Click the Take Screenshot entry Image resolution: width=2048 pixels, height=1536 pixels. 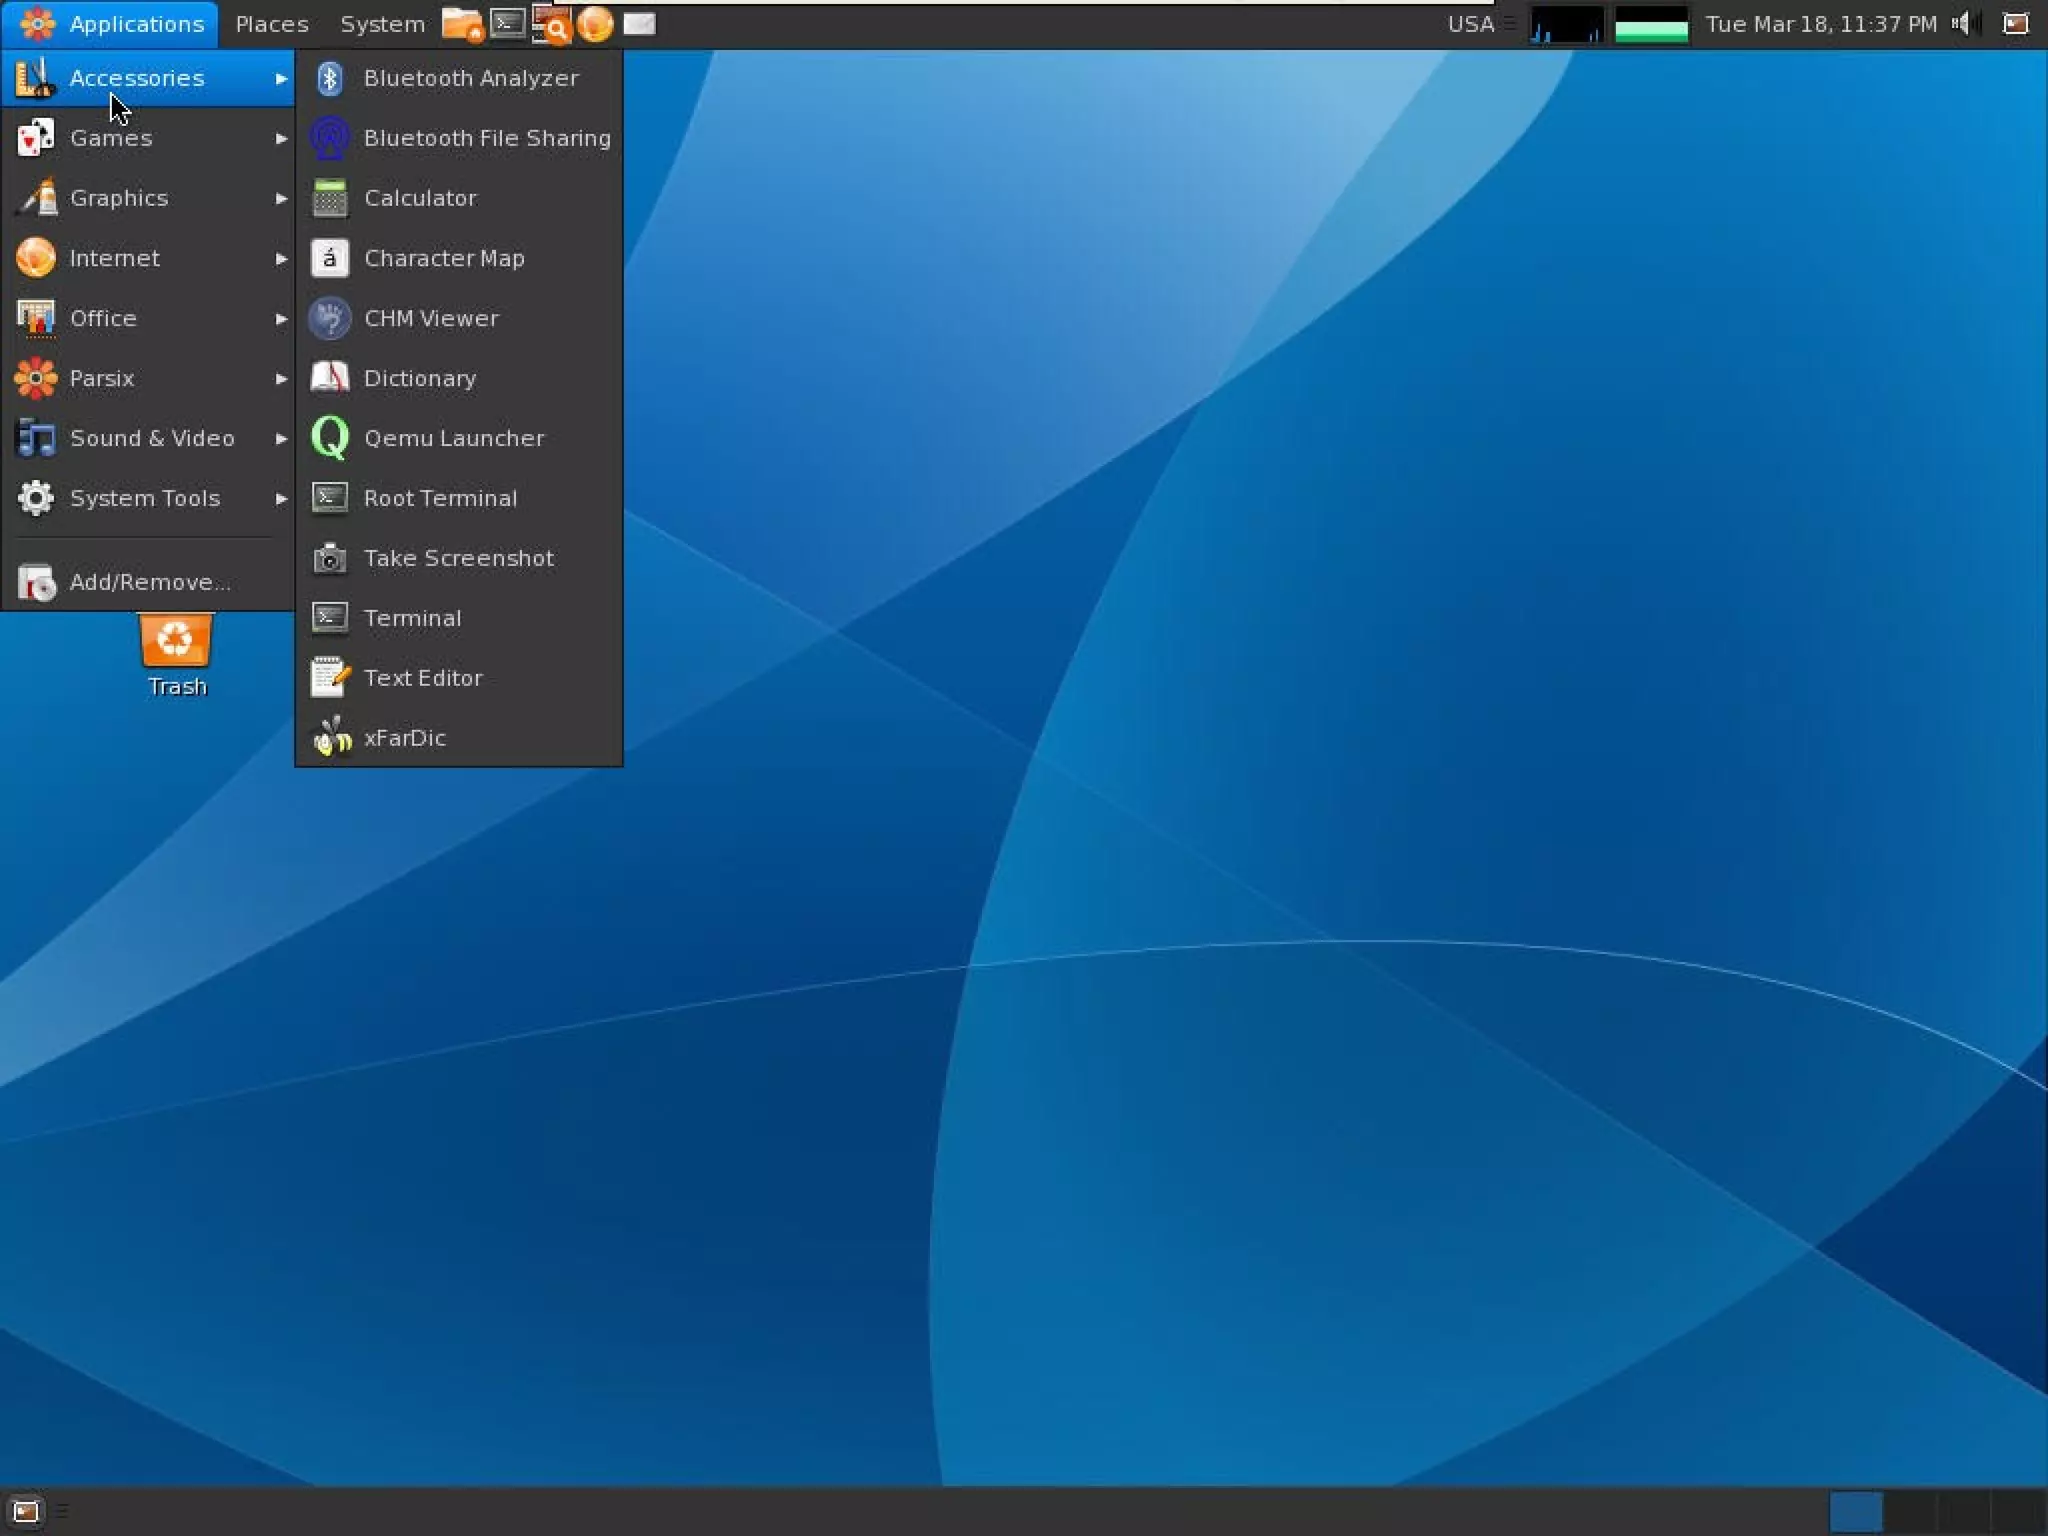point(458,558)
